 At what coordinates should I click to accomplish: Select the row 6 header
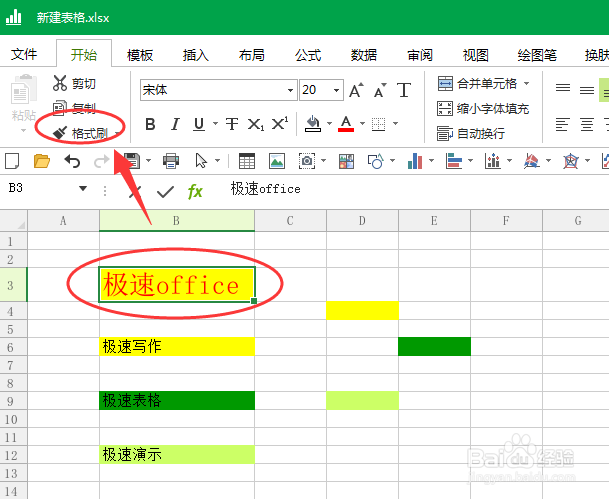[x=14, y=347]
